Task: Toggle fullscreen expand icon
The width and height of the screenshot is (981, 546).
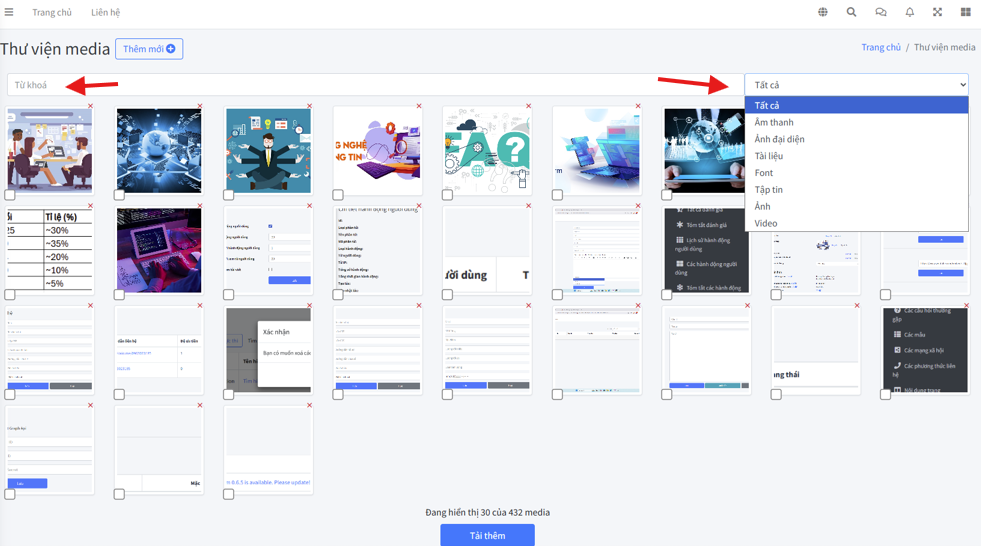Action: coord(937,12)
